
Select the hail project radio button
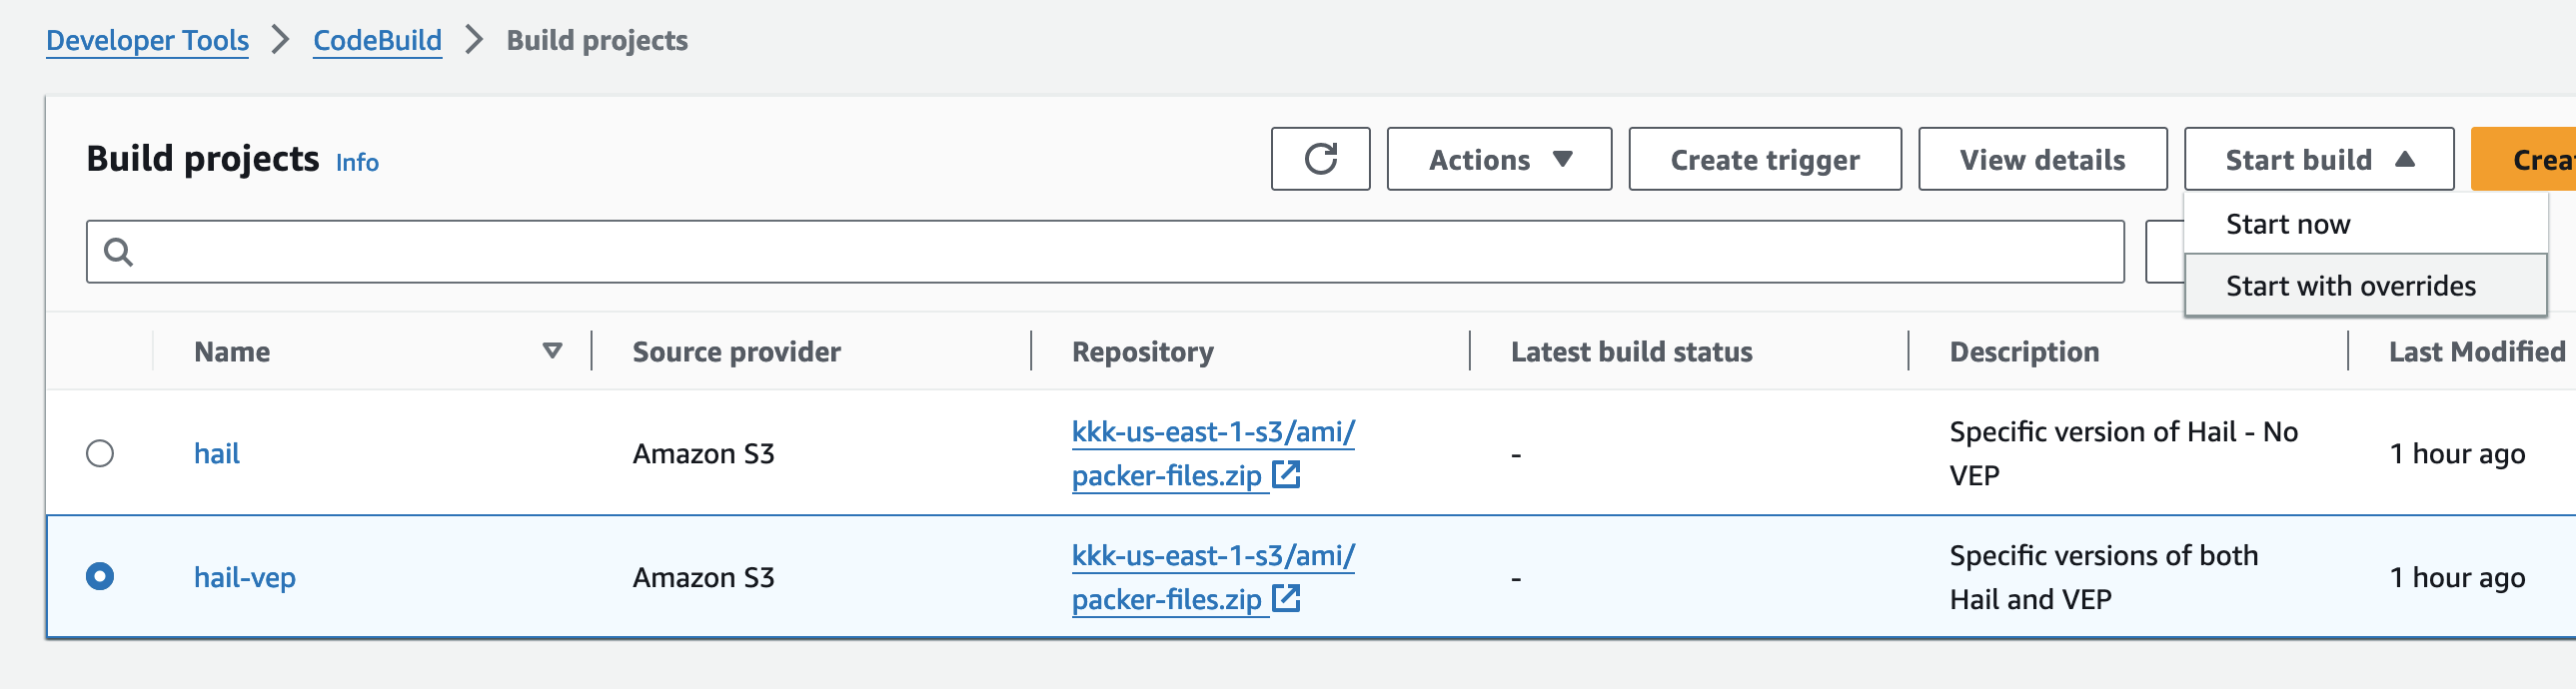100,454
